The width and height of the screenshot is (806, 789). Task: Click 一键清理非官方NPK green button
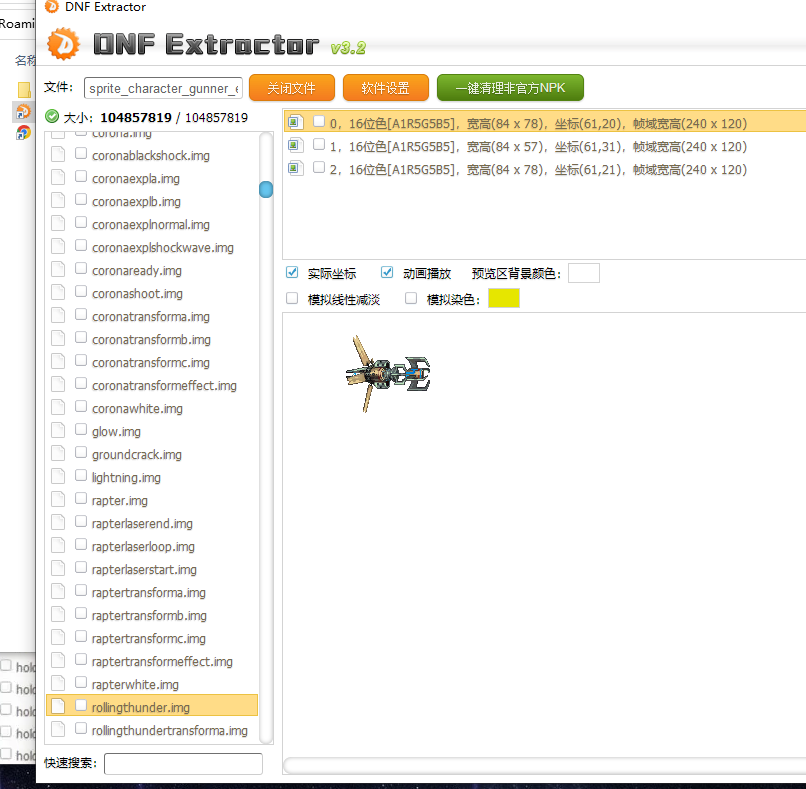coord(510,88)
